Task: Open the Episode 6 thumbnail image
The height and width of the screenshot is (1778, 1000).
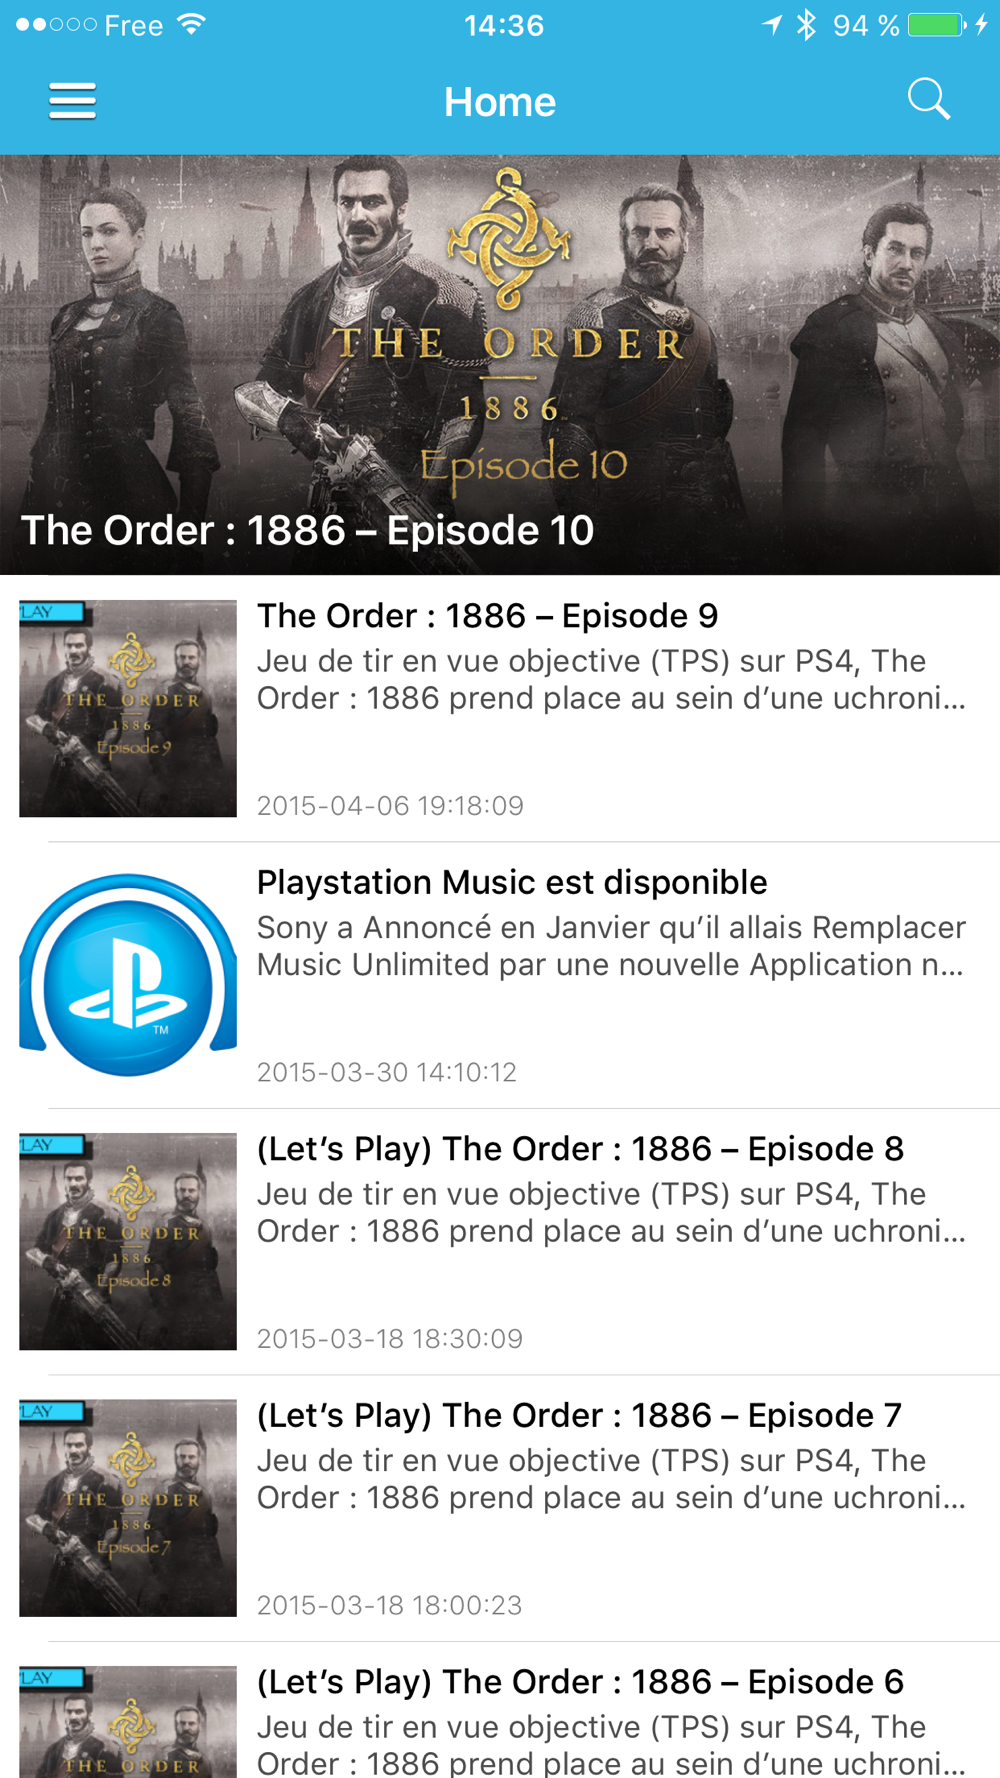Action: tap(128, 1722)
